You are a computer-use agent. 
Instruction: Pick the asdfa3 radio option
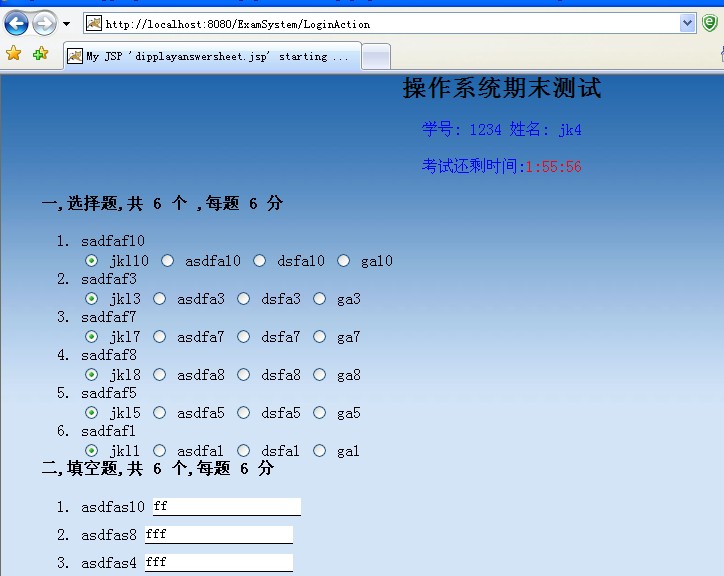[x=159, y=299]
